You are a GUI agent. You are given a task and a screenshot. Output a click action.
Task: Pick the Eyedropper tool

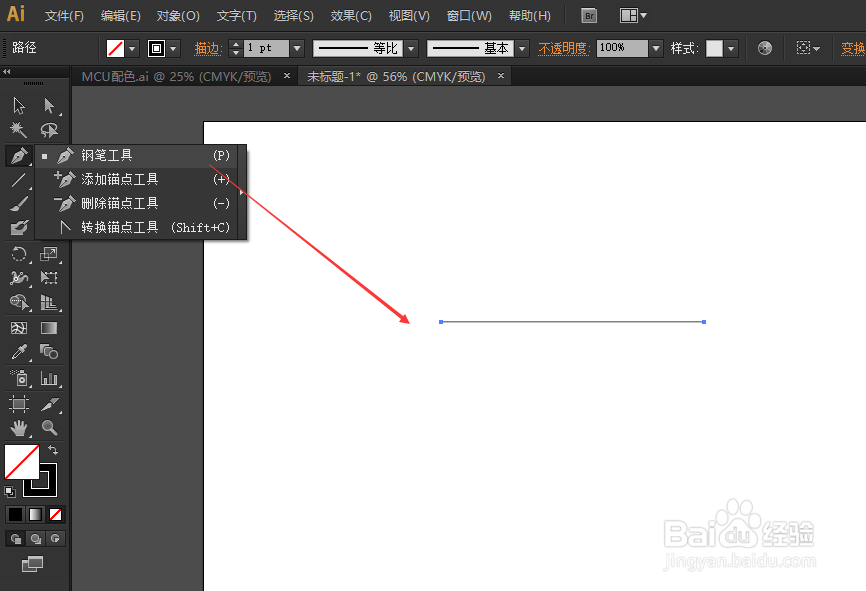tap(19, 352)
